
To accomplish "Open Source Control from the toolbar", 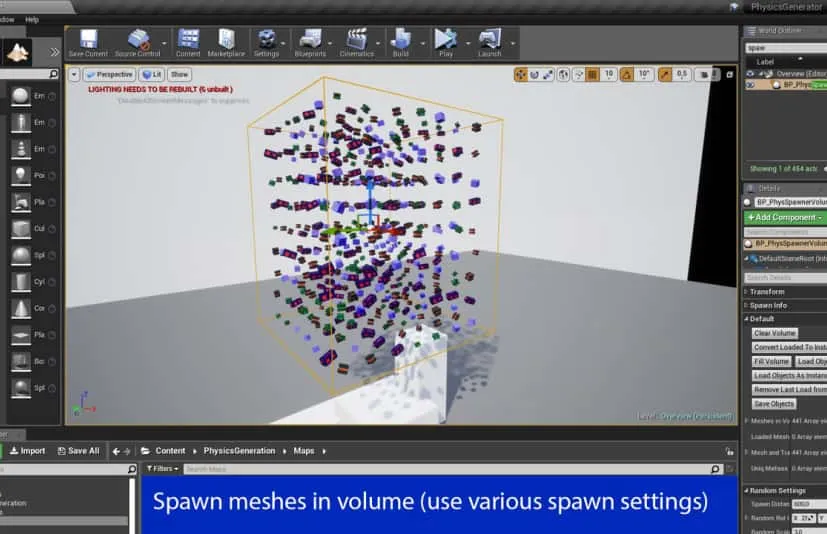I will pyautogui.click(x=138, y=43).
